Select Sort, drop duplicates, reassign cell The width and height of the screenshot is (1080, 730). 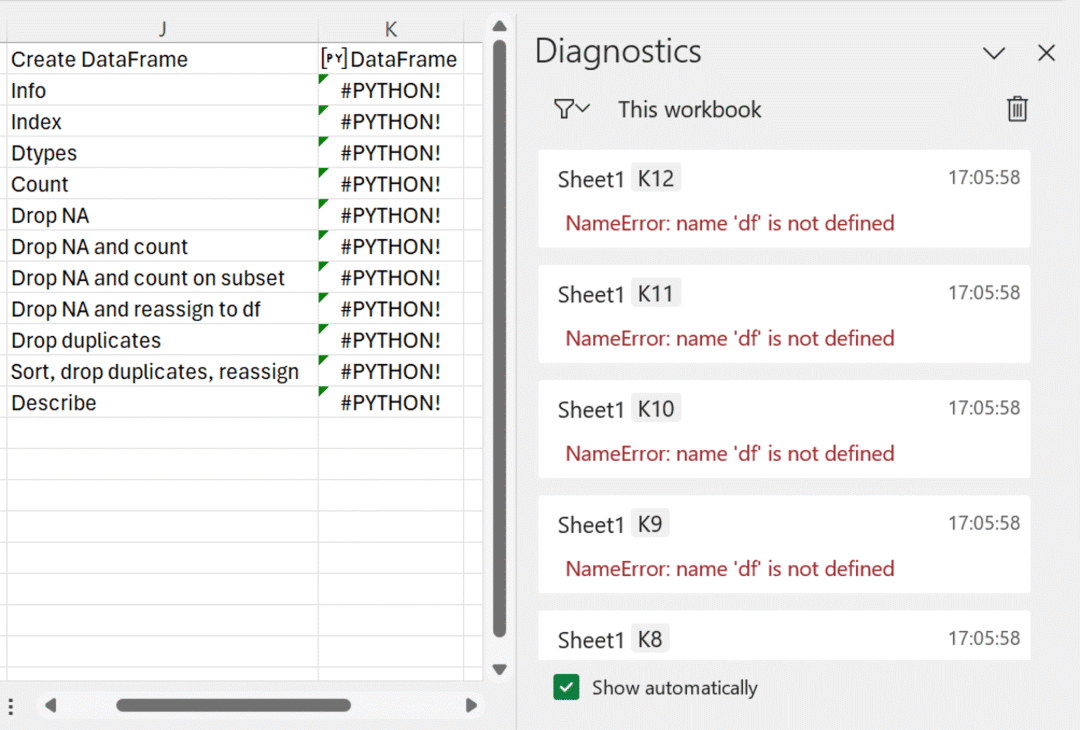click(163, 371)
